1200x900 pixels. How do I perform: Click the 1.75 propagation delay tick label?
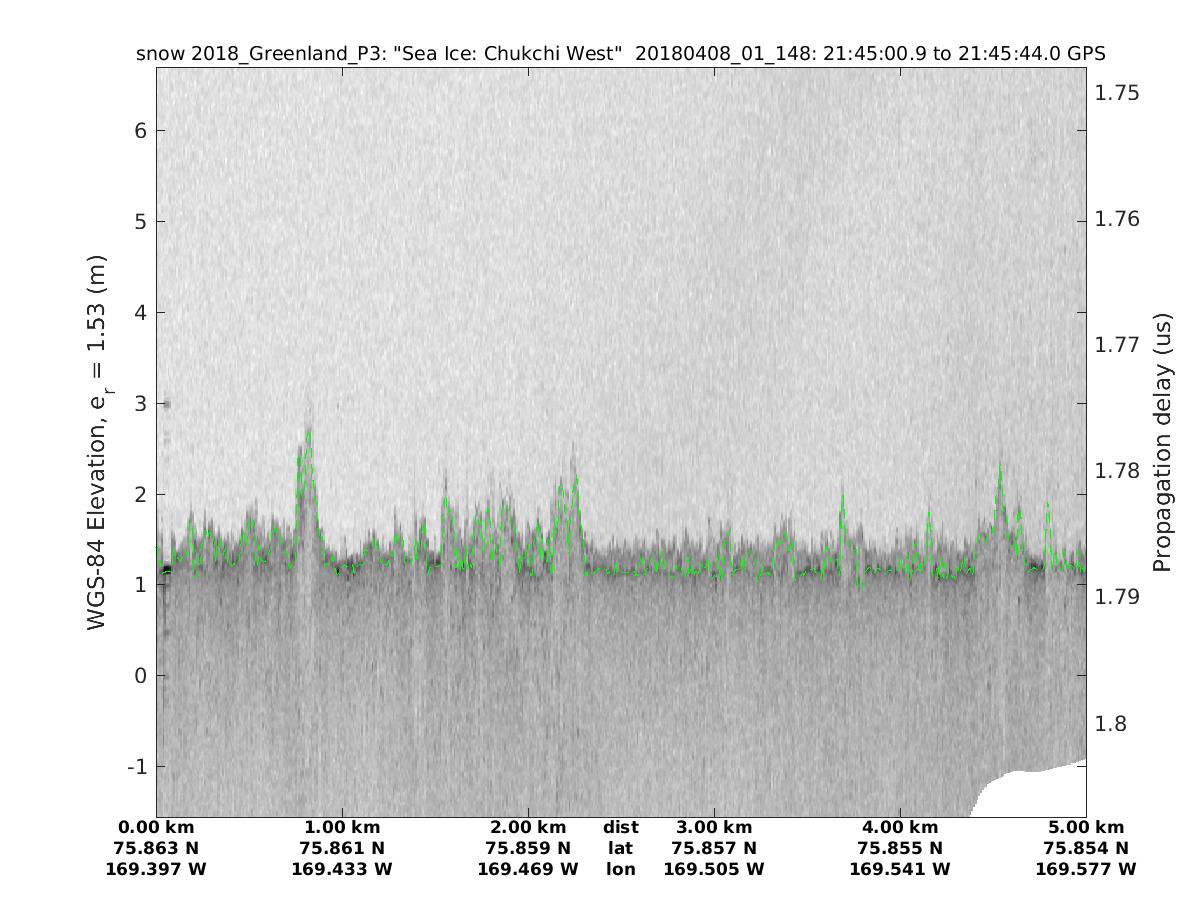click(x=1117, y=93)
